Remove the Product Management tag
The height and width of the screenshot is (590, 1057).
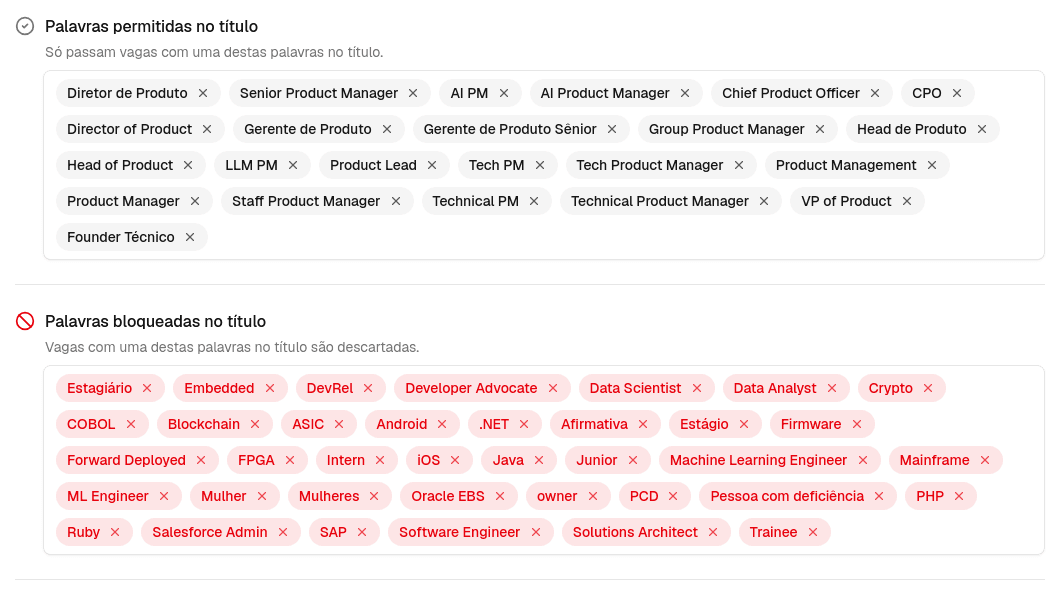coord(932,165)
